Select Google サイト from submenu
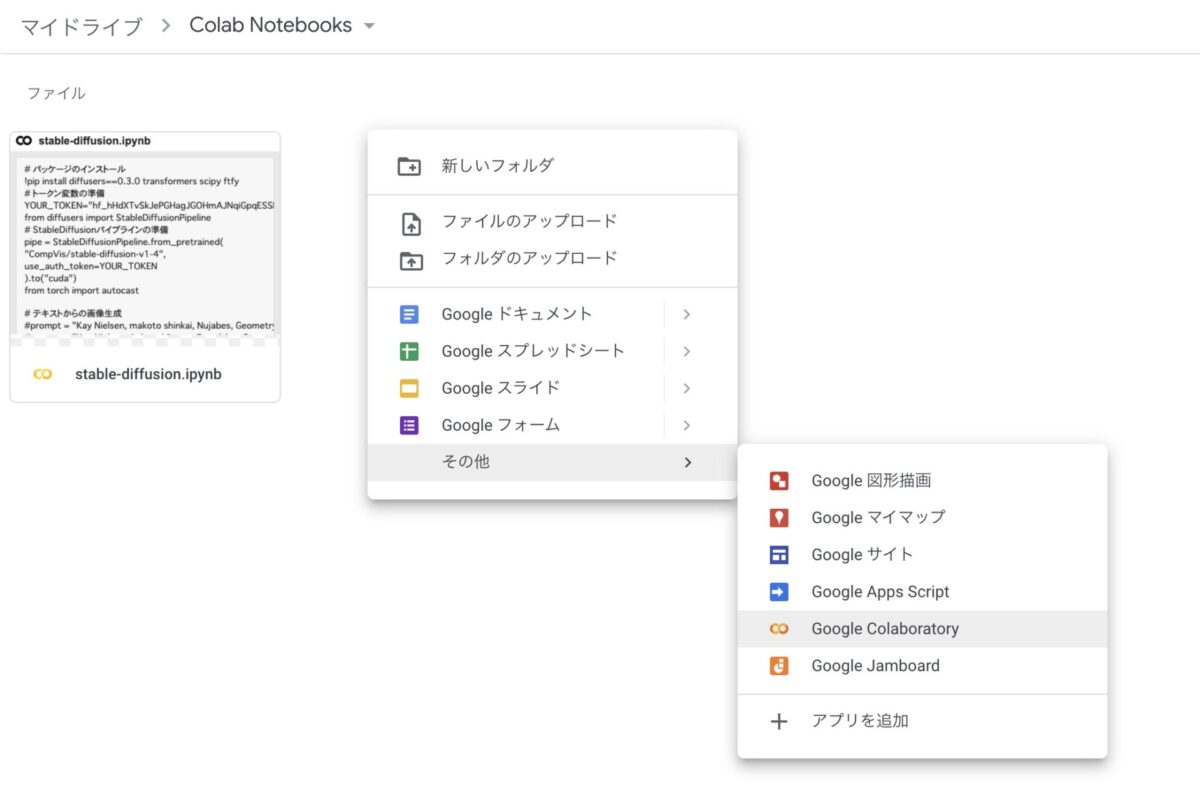1200x807 pixels. tap(922, 555)
